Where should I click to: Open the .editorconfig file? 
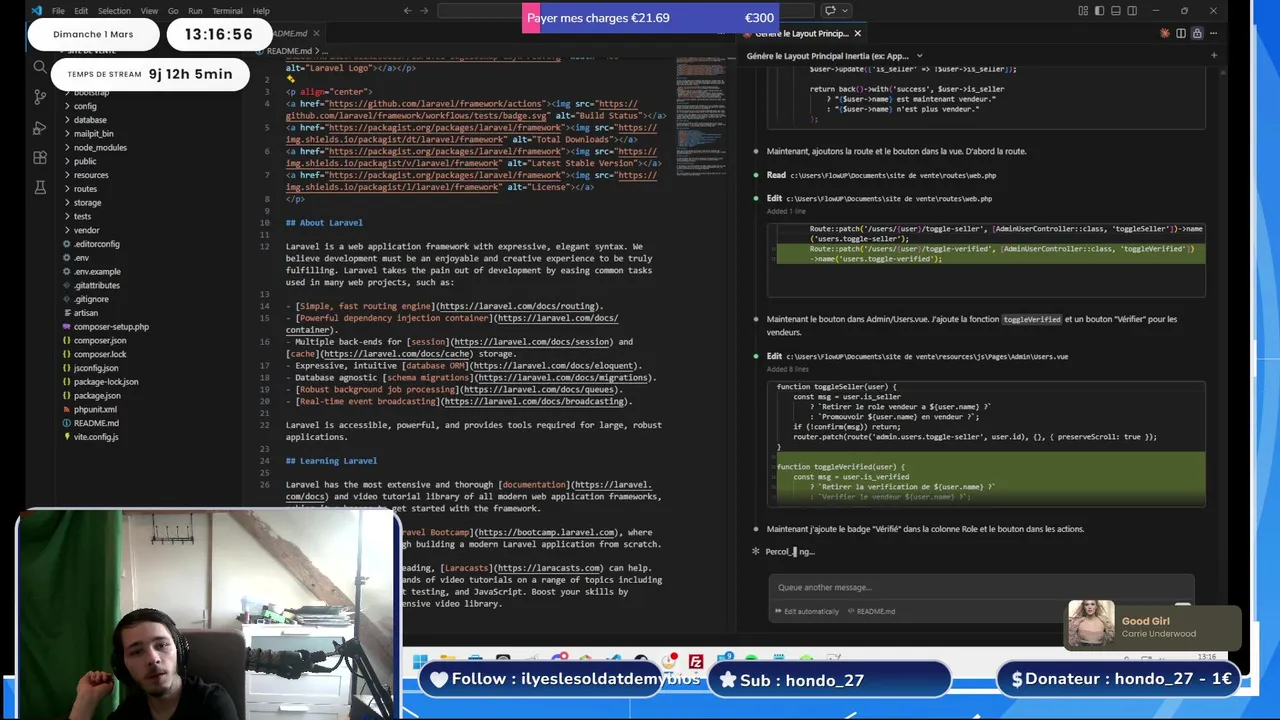click(96, 244)
